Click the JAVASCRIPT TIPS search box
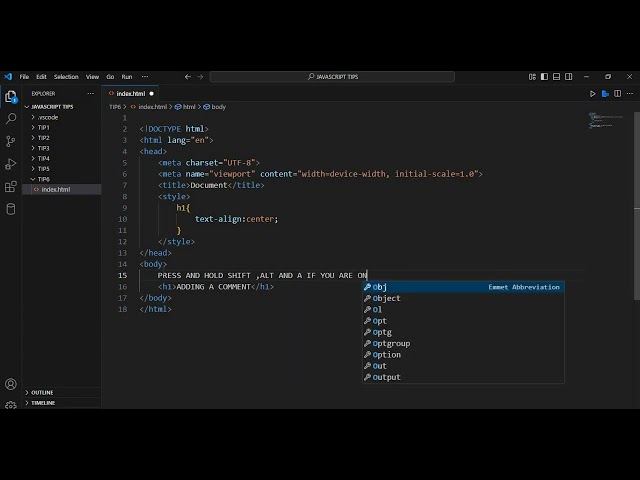Viewport: 640px width, 480px height. [332, 77]
